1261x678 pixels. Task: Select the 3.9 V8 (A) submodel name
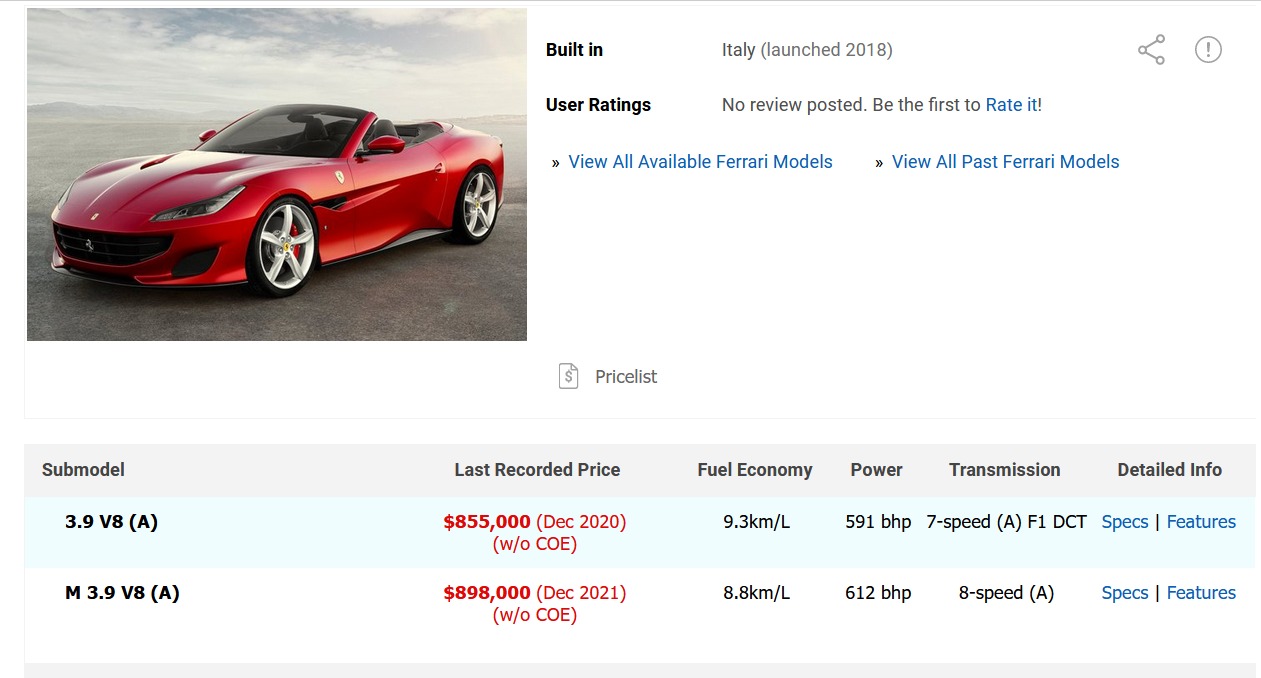click(111, 522)
